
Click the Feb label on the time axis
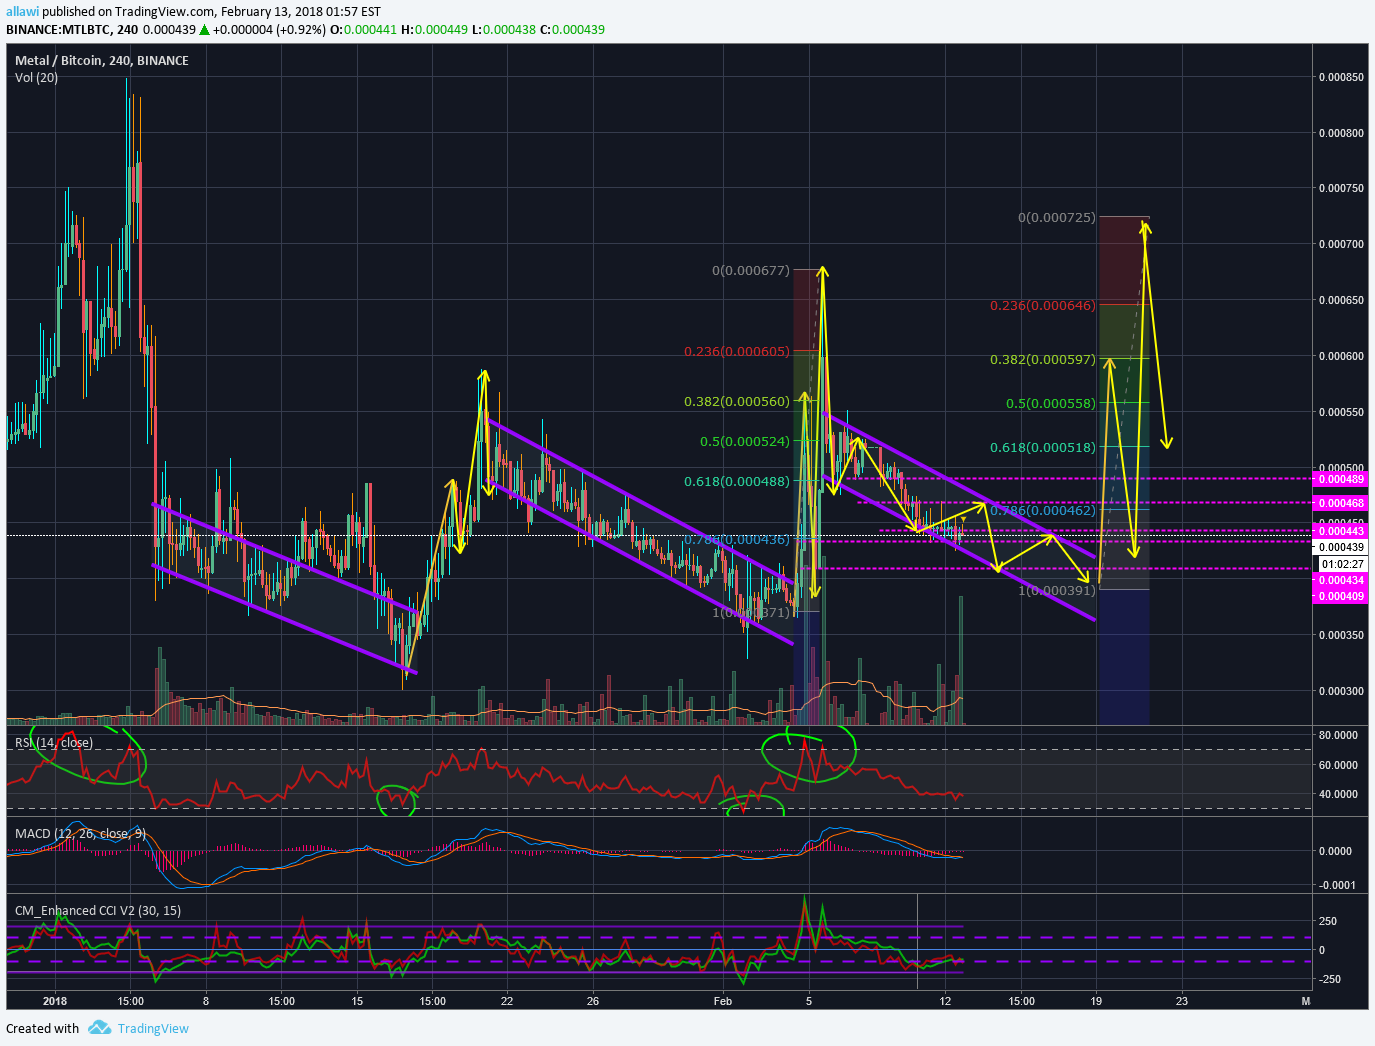[x=723, y=1001]
